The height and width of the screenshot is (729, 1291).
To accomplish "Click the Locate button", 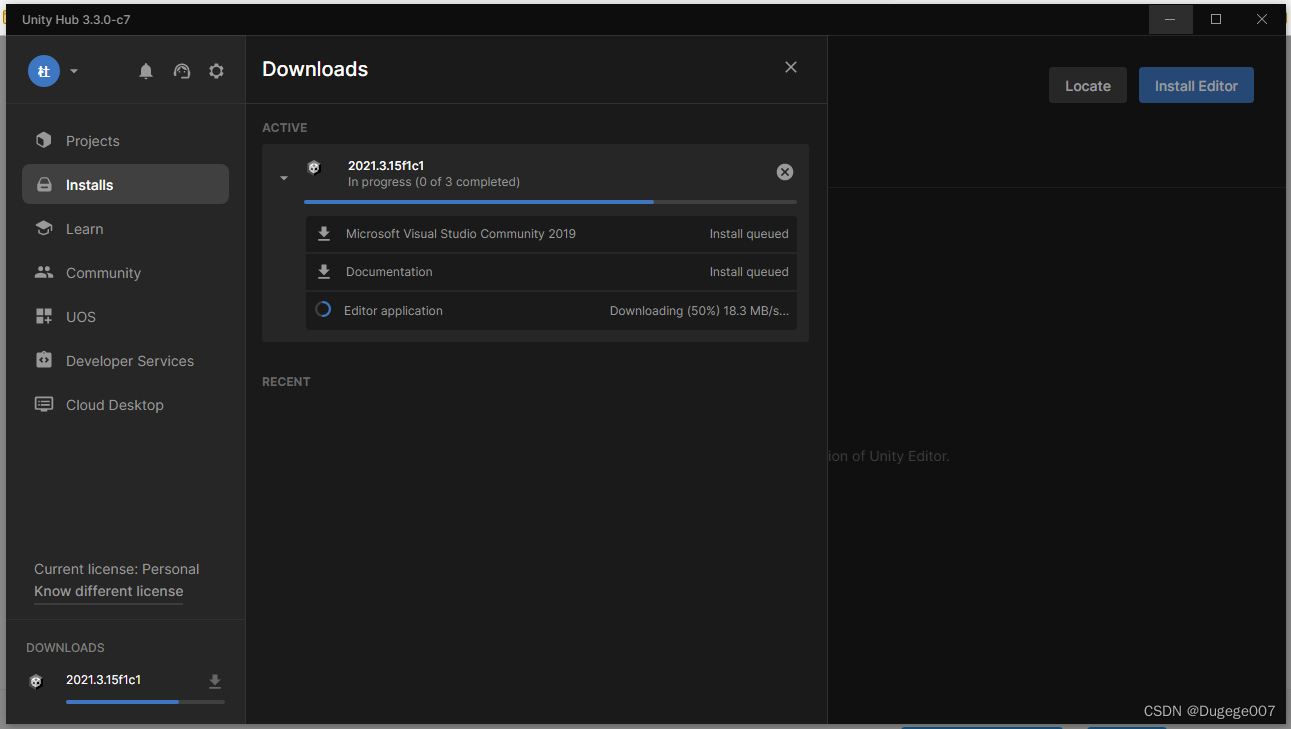I will (x=1088, y=86).
